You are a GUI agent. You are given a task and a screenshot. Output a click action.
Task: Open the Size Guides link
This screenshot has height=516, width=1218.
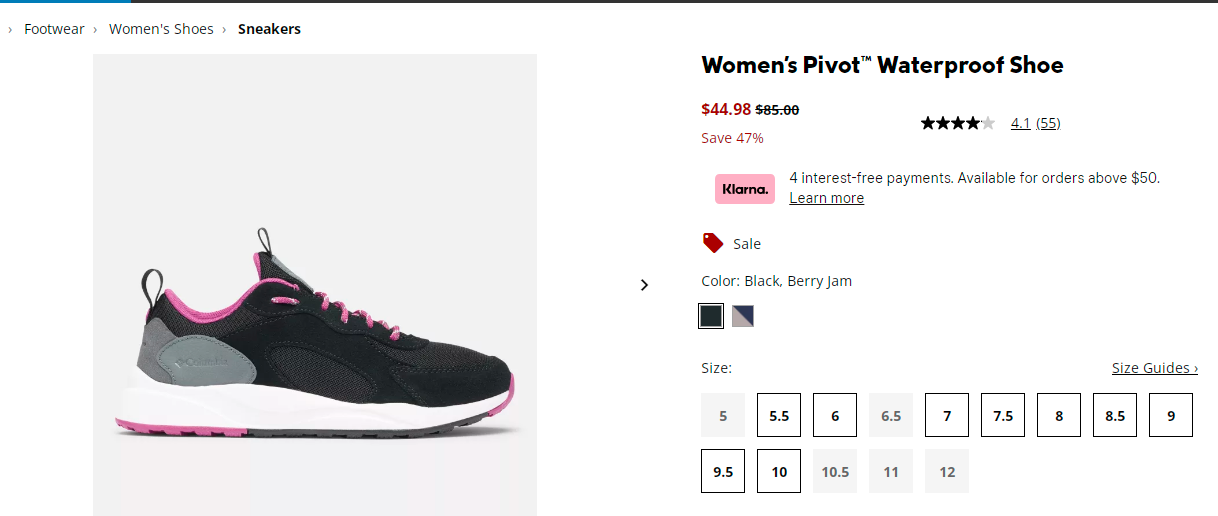pyautogui.click(x=1155, y=368)
